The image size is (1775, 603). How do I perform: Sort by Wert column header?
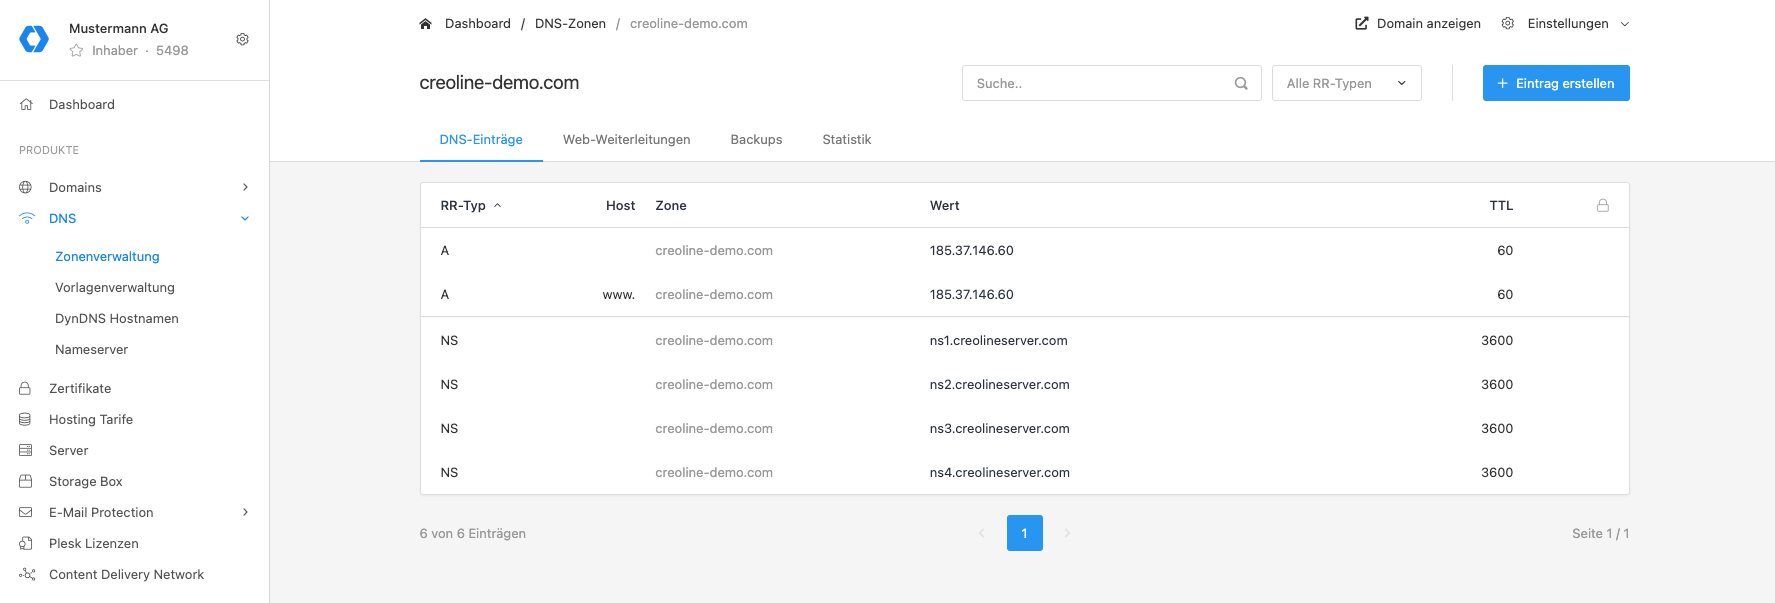[944, 205]
